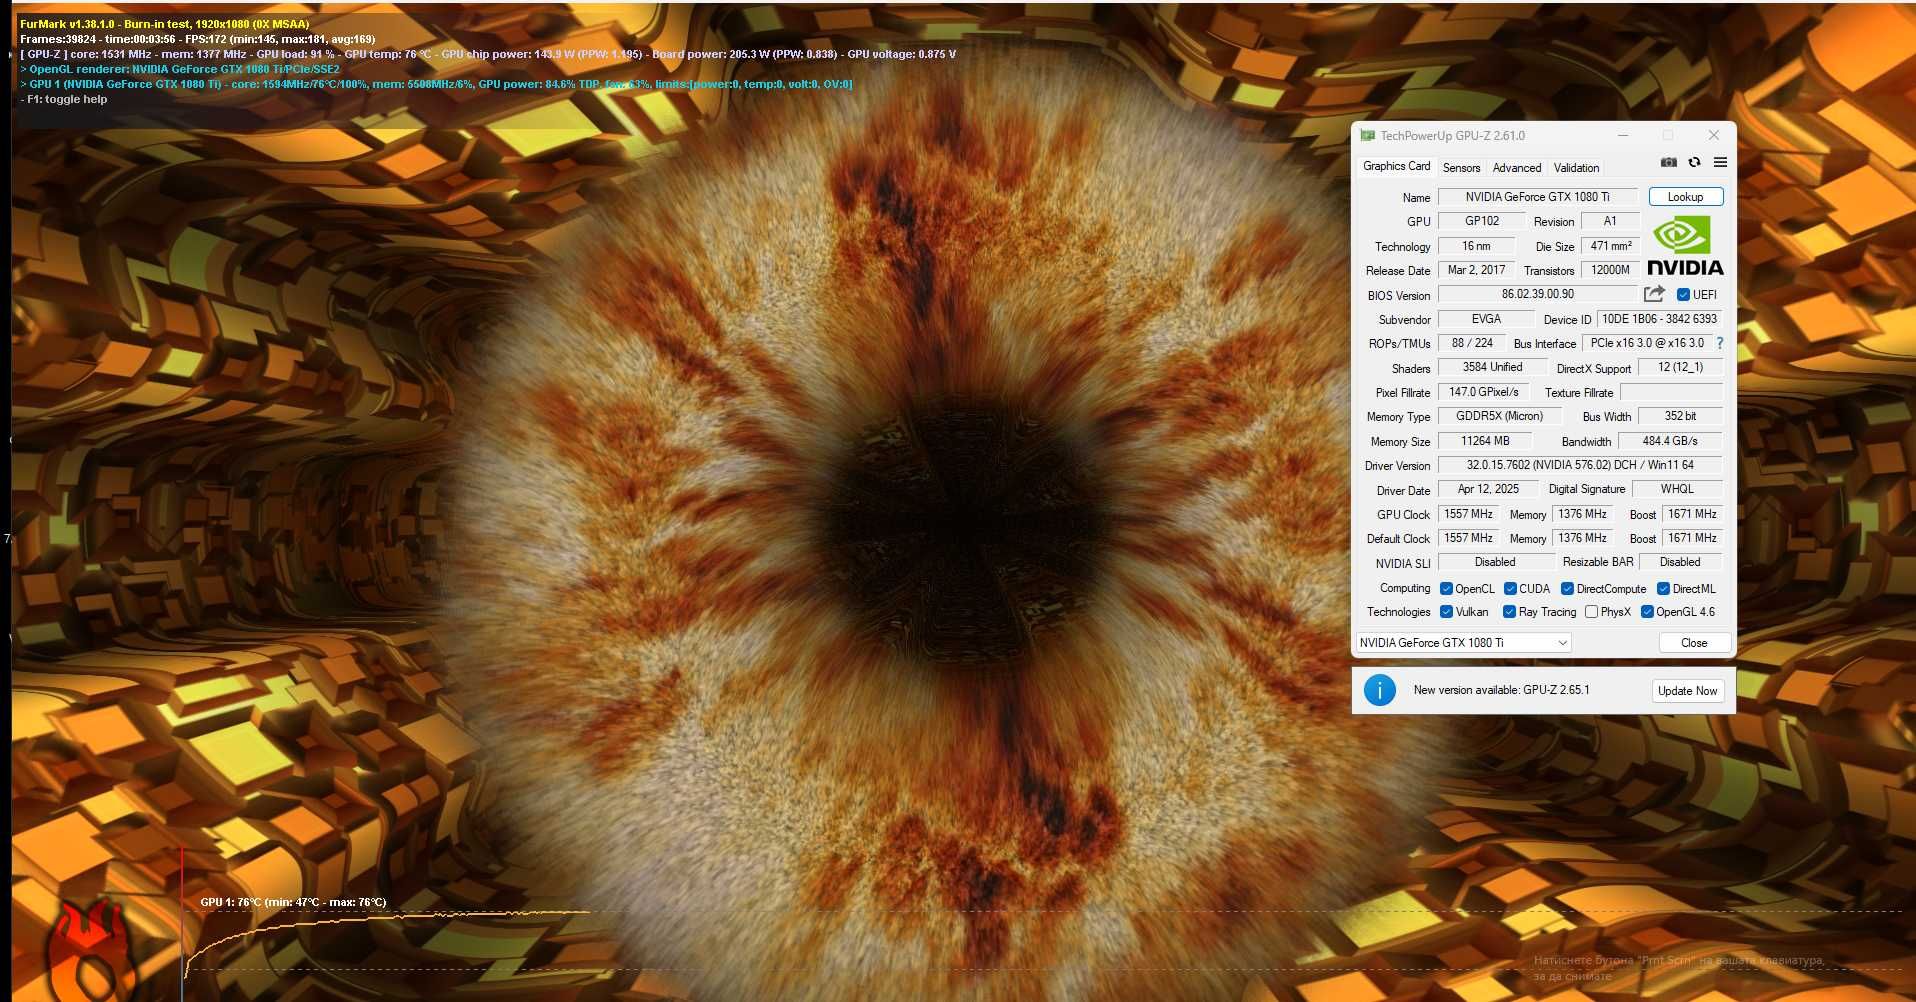Click the DirectX Support field 12 (12_1)

(x=1680, y=367)
